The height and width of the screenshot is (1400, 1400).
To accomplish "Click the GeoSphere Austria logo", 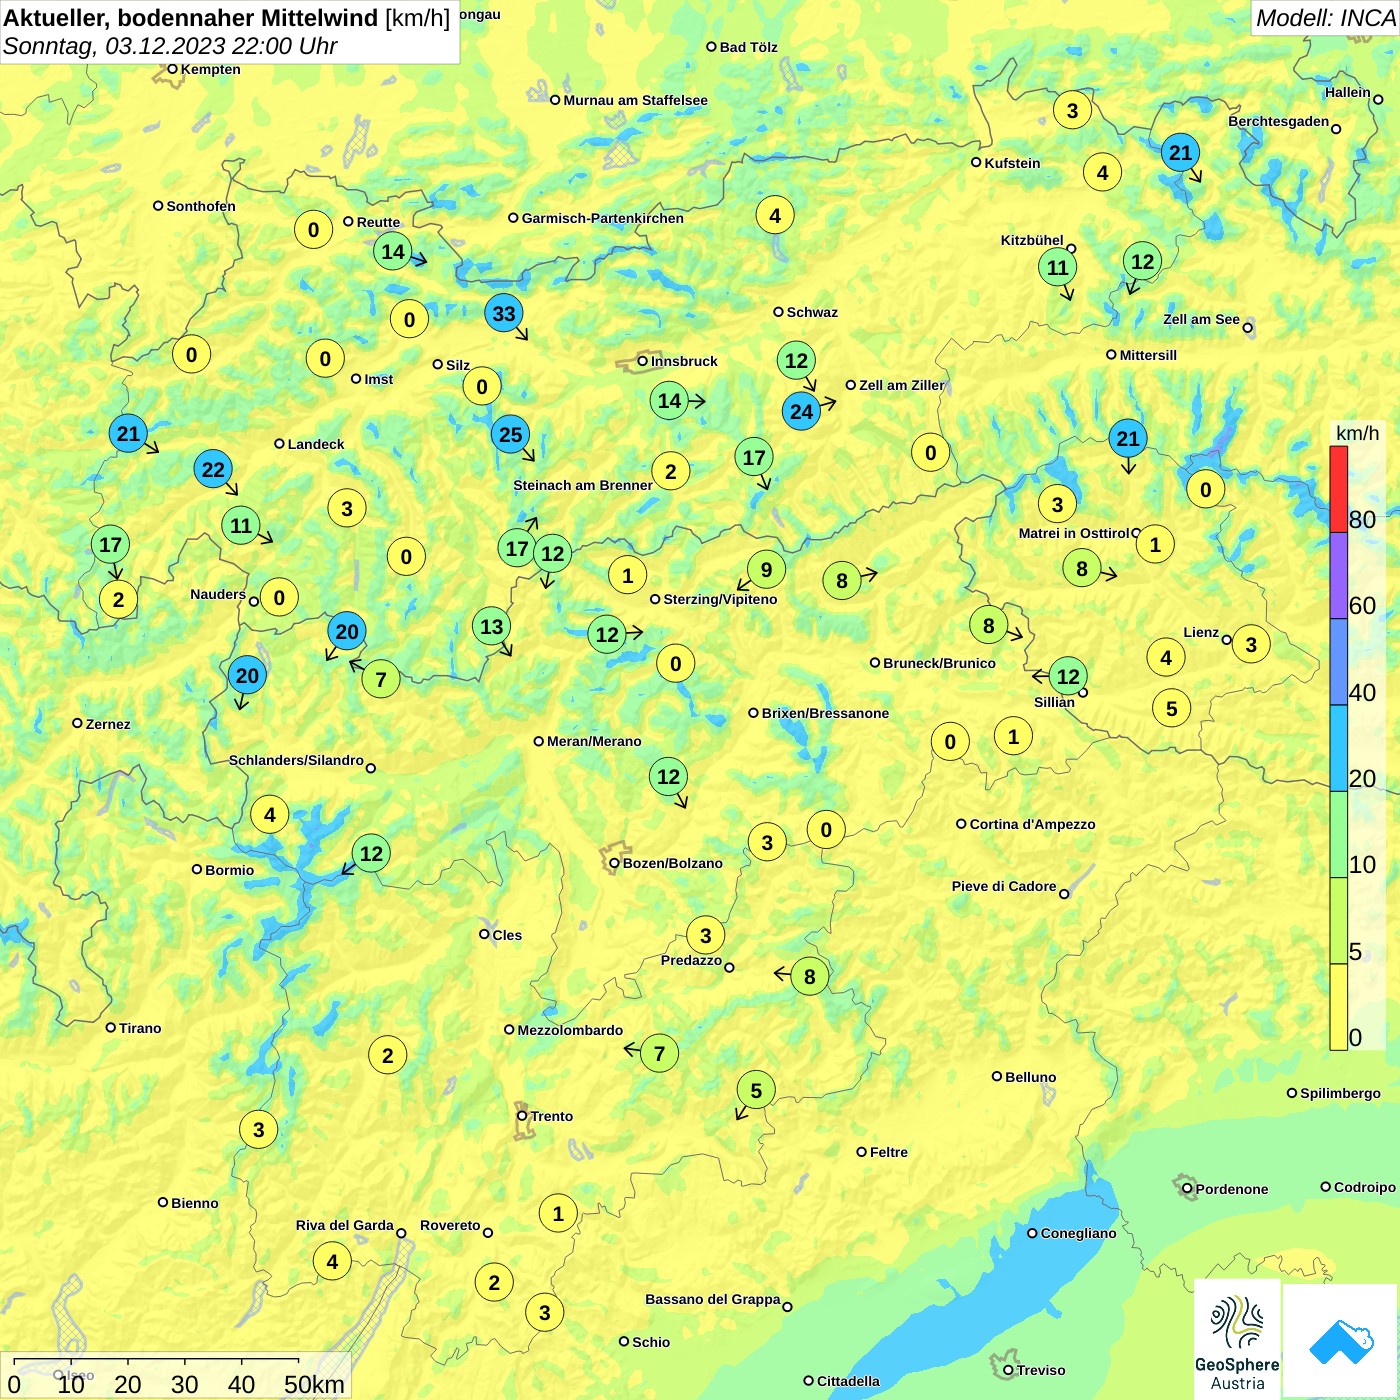I will coord(1237,1342).
